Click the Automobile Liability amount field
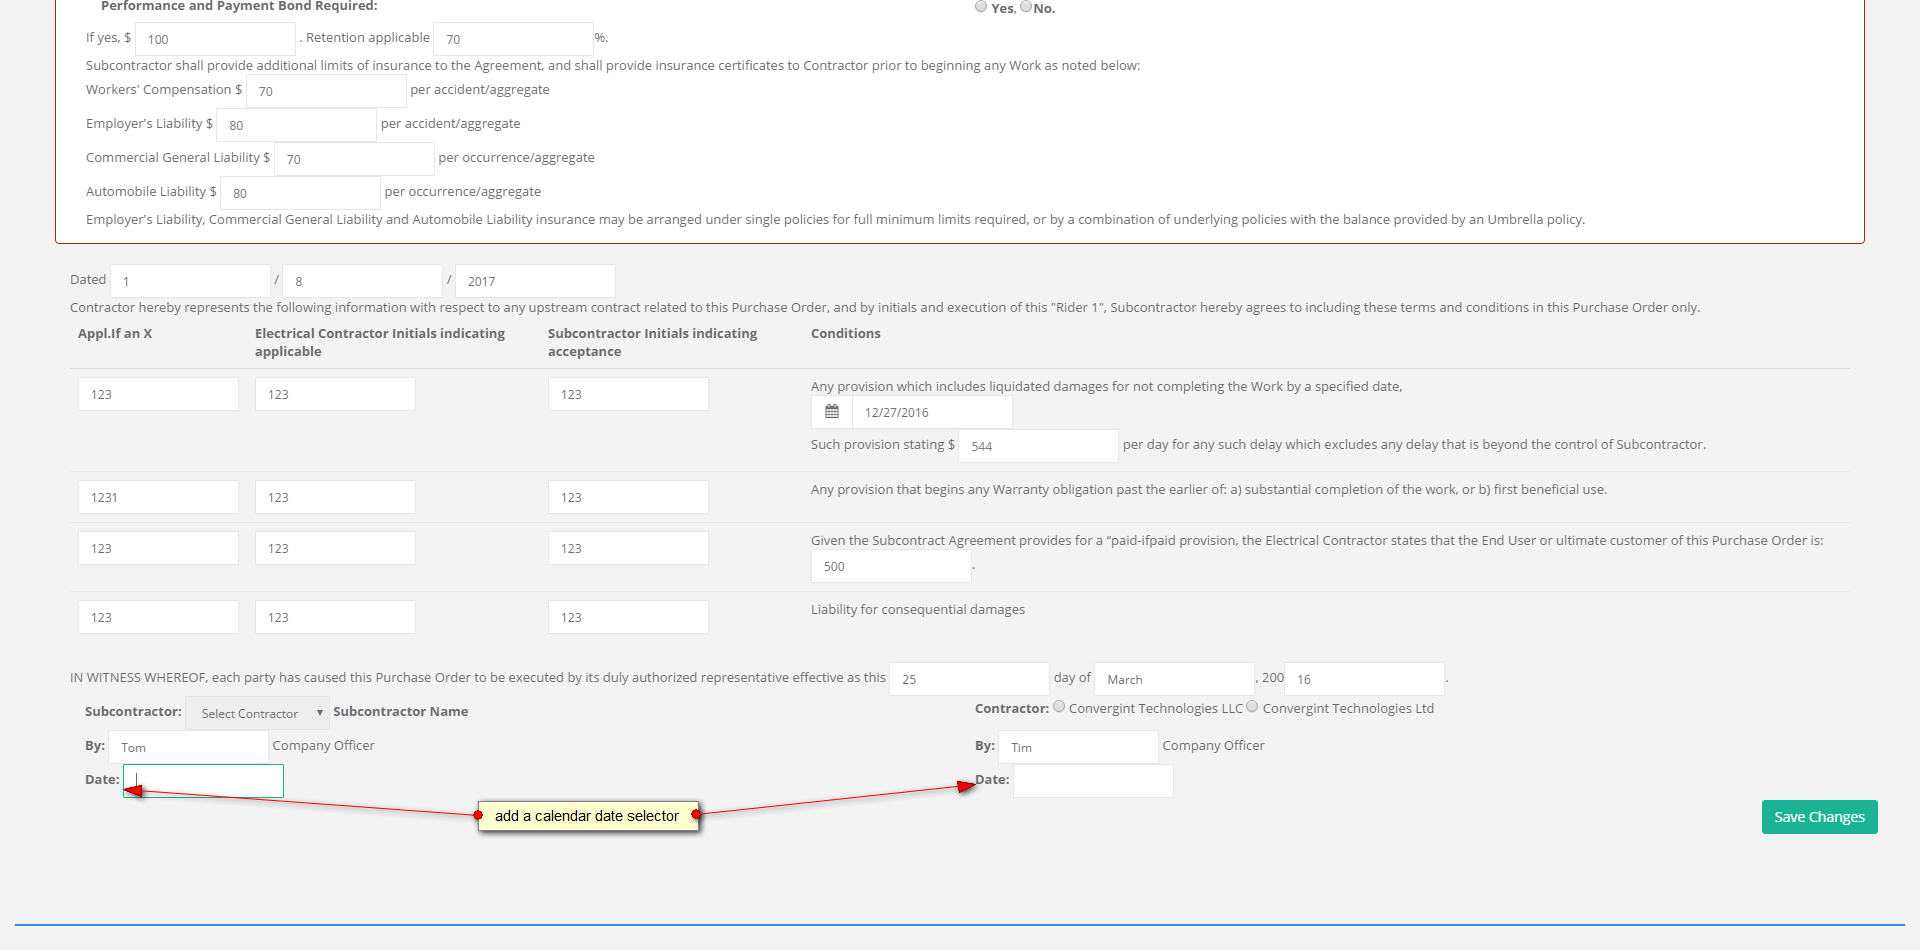 tap(300, 193)
